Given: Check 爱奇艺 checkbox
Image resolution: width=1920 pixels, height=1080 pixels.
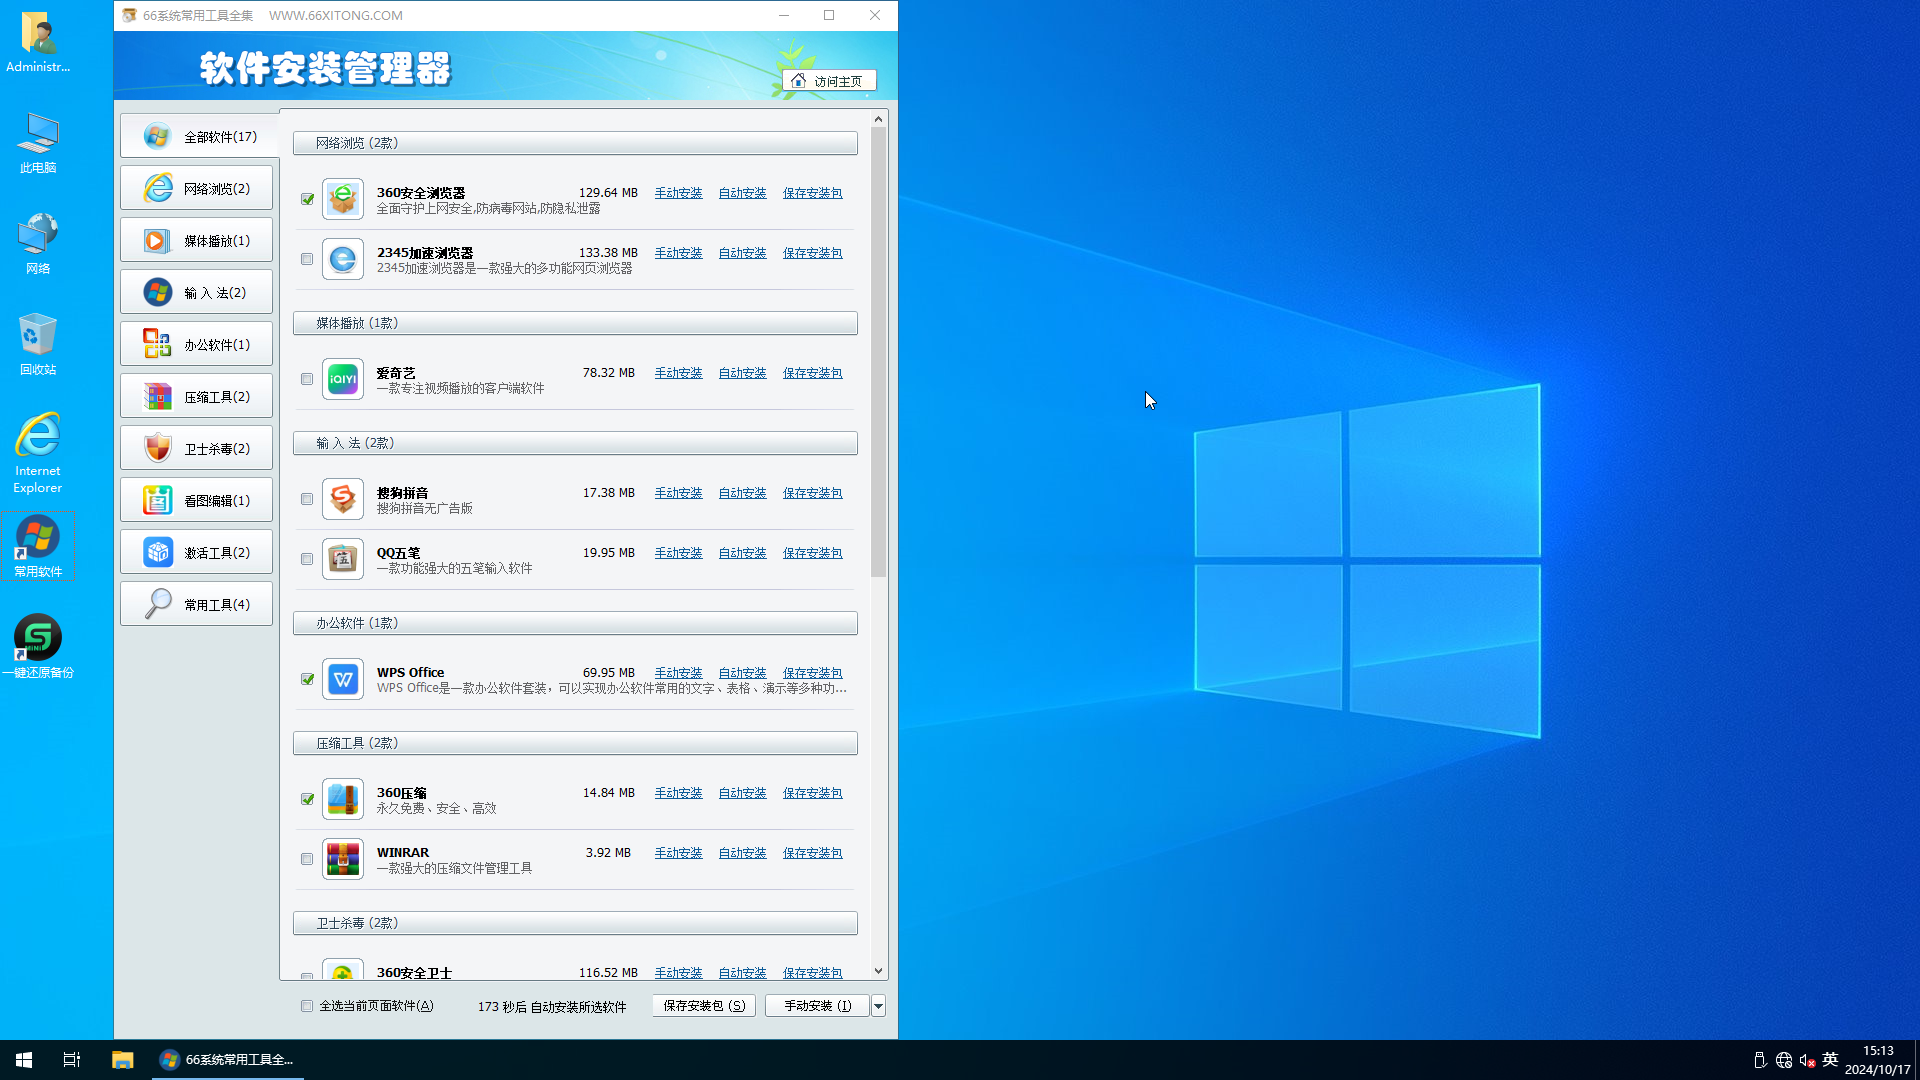Looking at the screenshot, I should 307,379.
